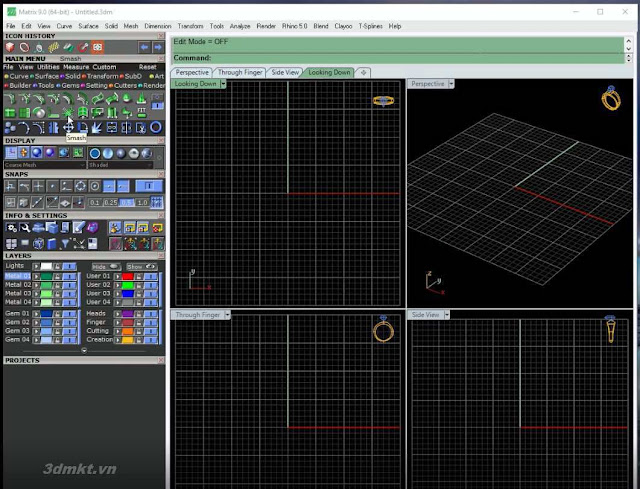Open the Rhino 5.0 menu
The height and width of the screenshot is (489, 640).
[294, 26]
